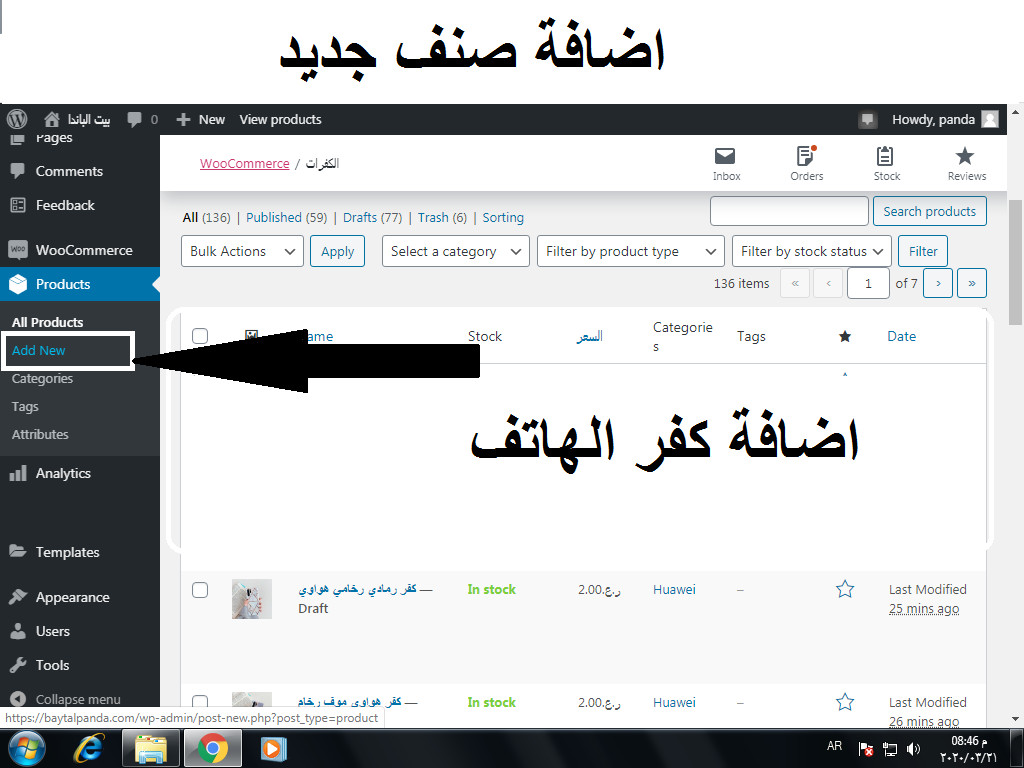
Task: Expand Select a category dropdown
Action: [456, 251]
